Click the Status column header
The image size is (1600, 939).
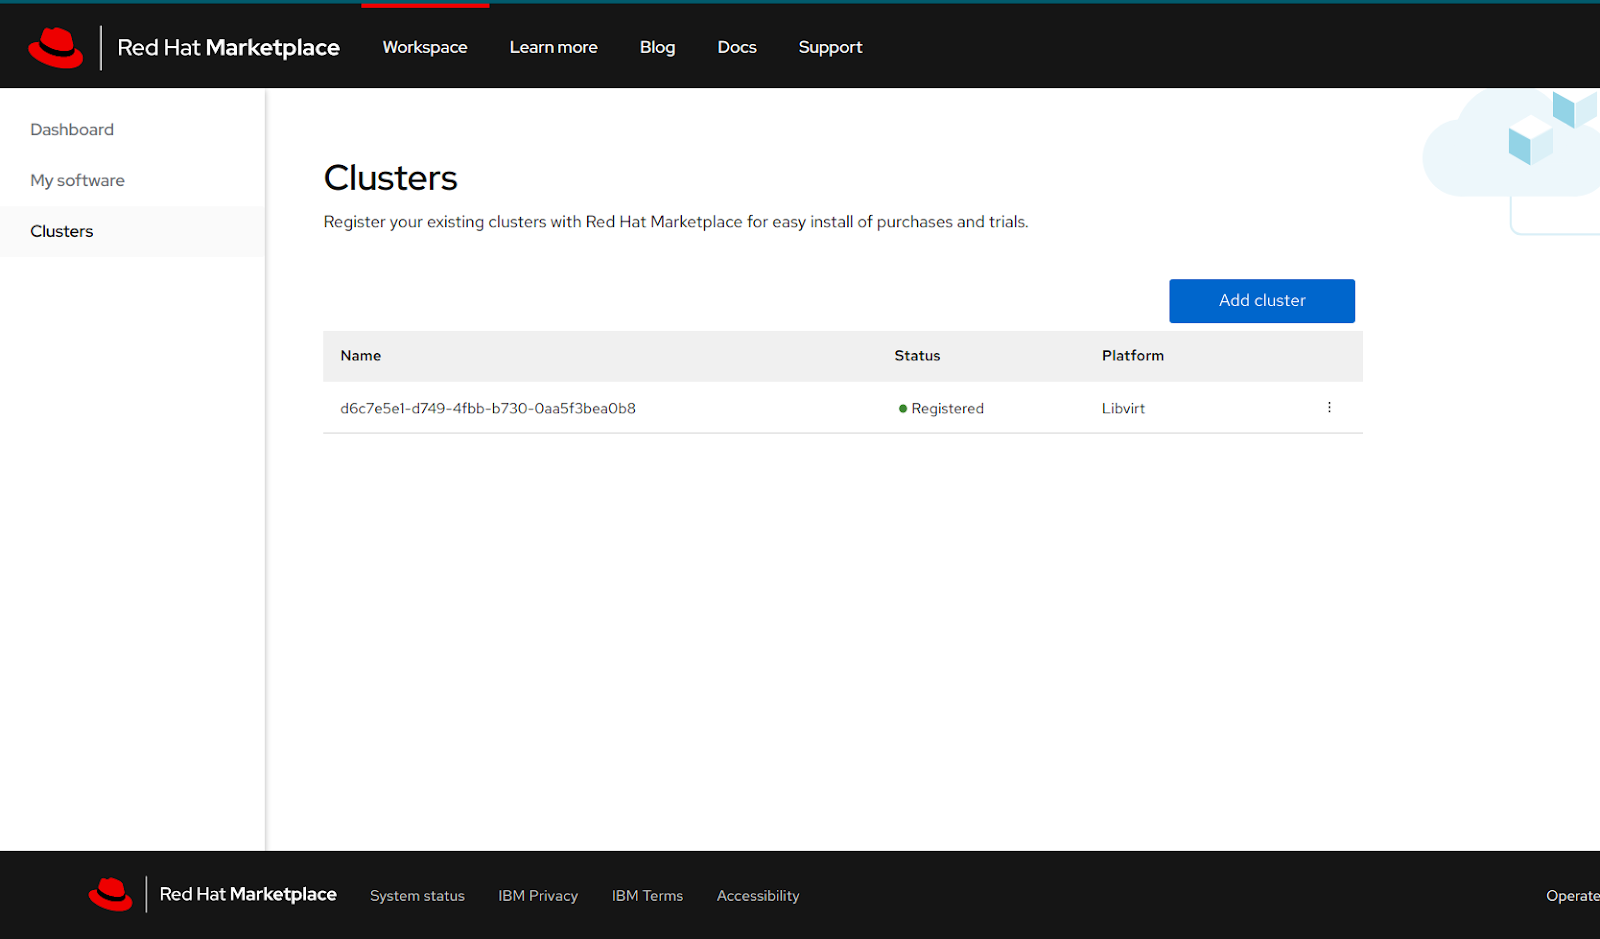pos(917,356)
